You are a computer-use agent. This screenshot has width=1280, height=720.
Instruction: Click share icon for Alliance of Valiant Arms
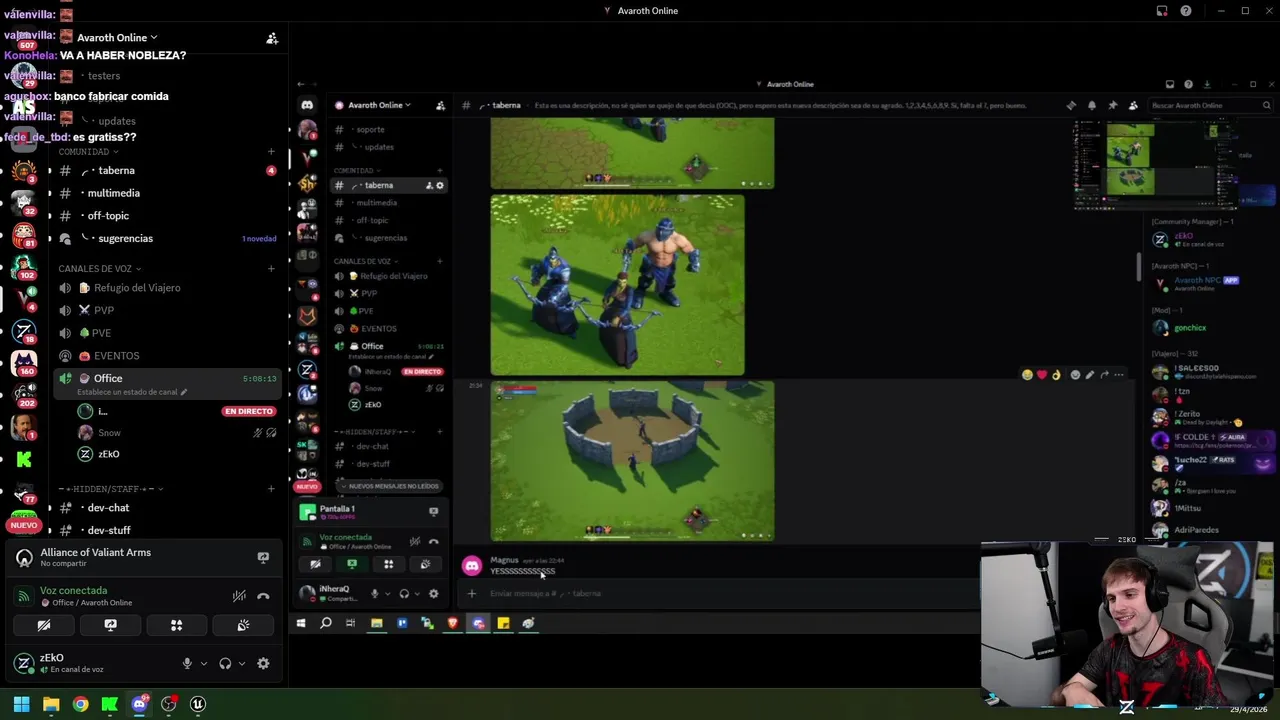click(263, 558)
